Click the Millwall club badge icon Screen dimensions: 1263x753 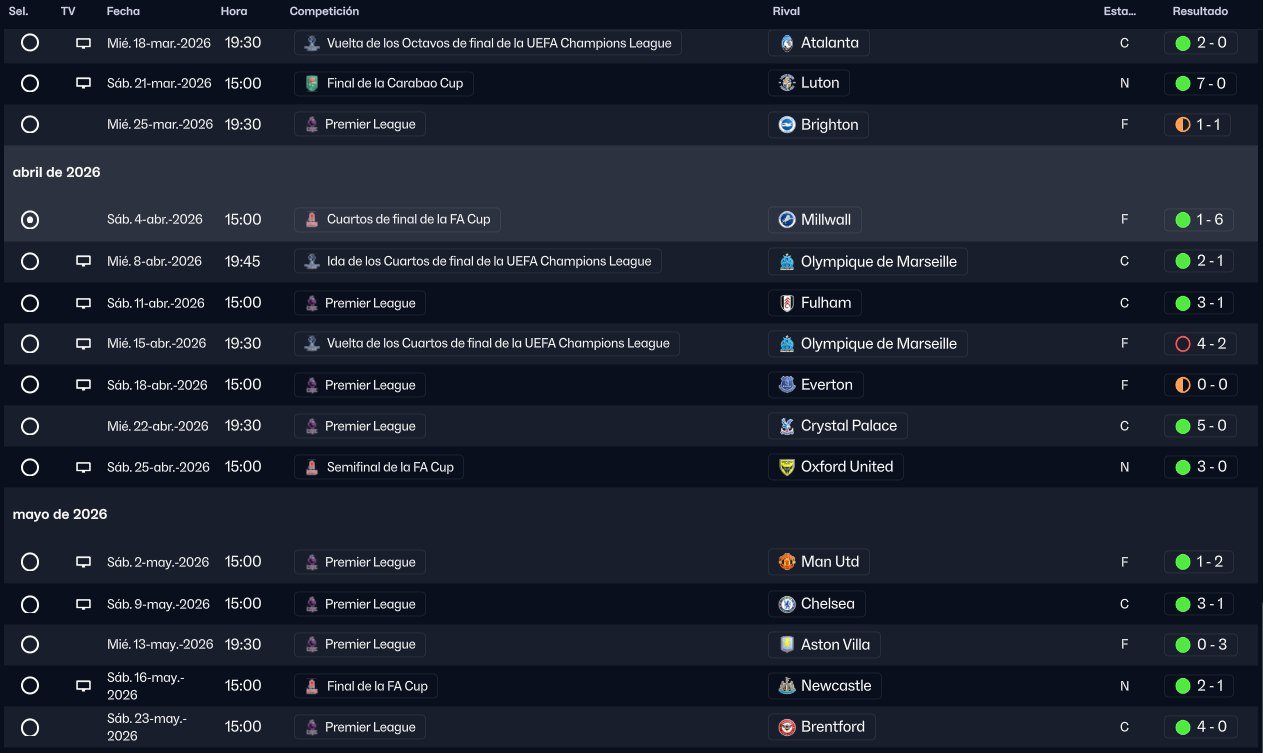tap(787, 220)
